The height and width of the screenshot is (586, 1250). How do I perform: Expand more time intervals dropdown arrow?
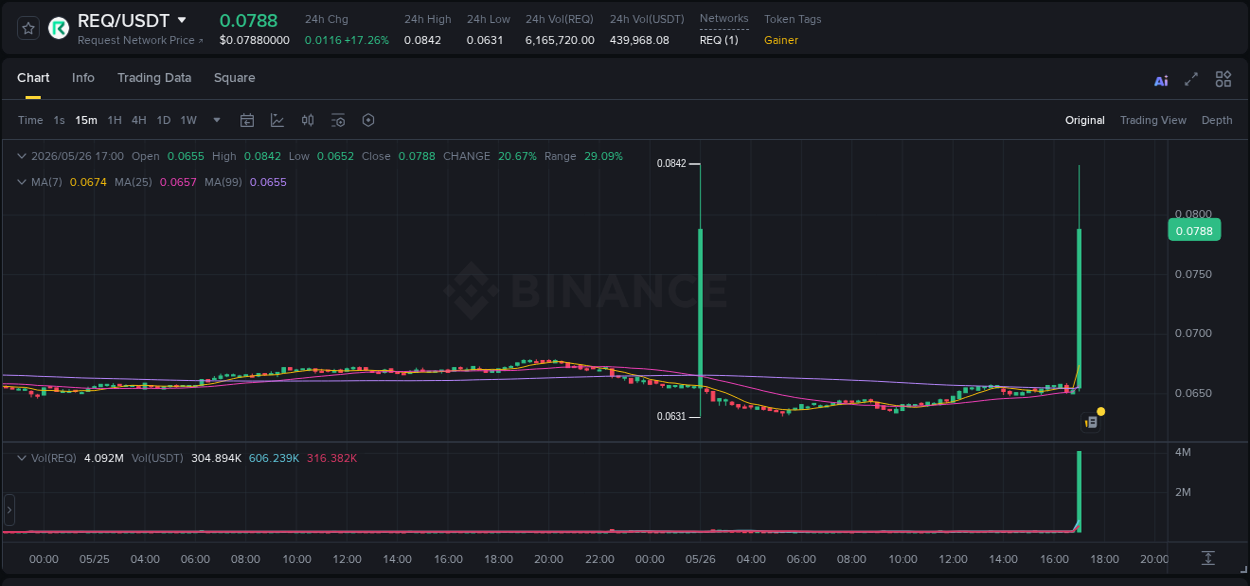coord(217,120)
